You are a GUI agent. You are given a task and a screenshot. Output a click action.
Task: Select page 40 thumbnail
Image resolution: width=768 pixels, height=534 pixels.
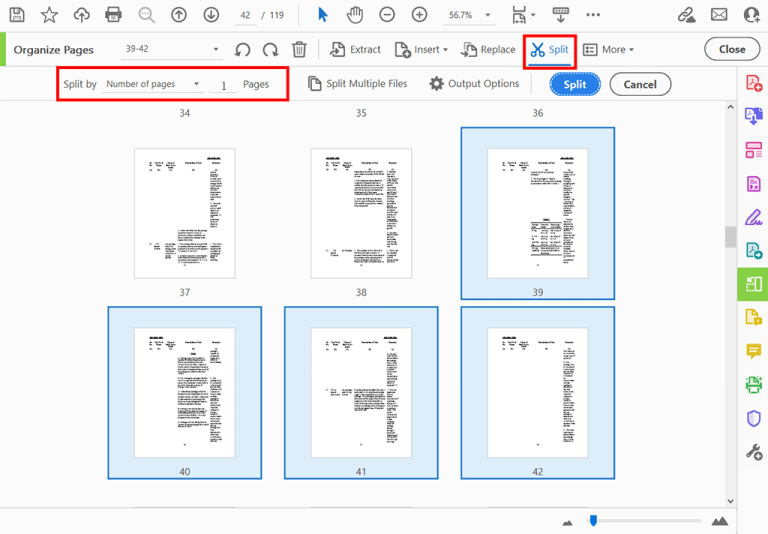click(185, 392)
